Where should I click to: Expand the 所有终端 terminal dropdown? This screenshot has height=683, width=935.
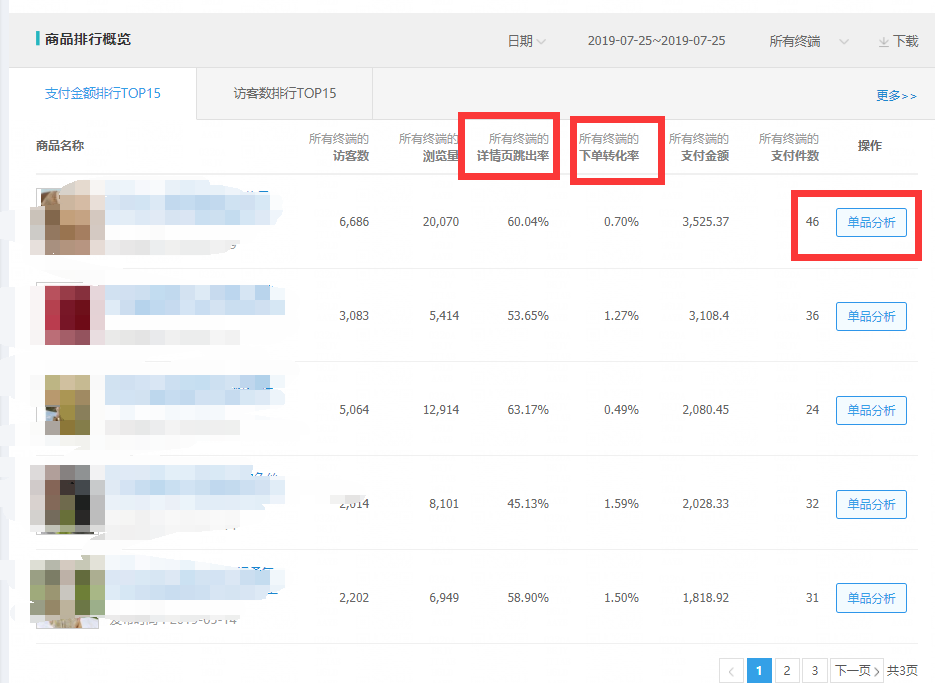[x=809, y=42]
